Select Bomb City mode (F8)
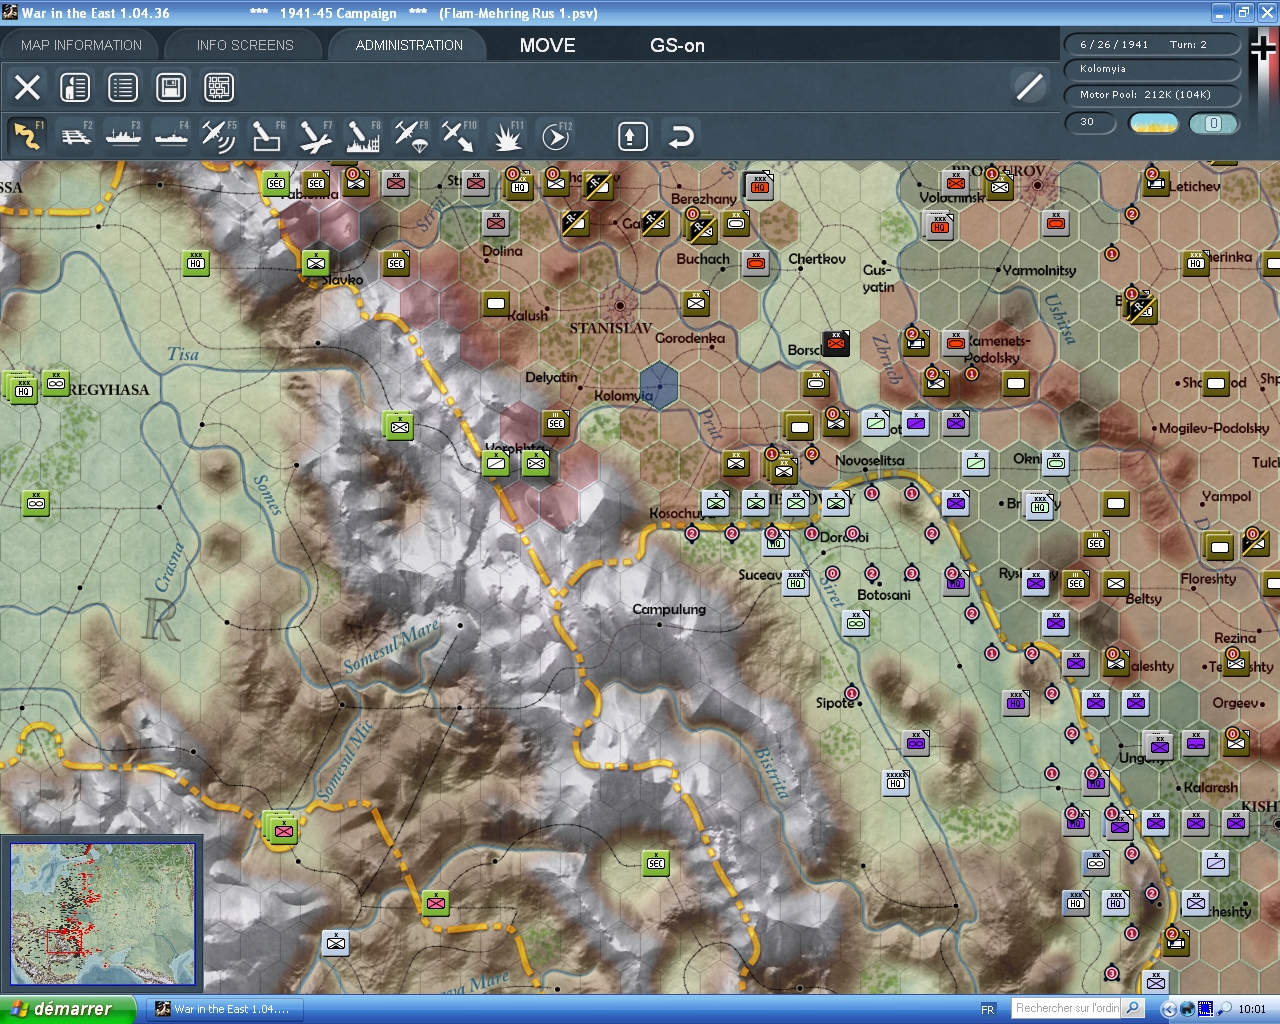Viewport: 1280px width, 1024px height. [x=363, y=135]
